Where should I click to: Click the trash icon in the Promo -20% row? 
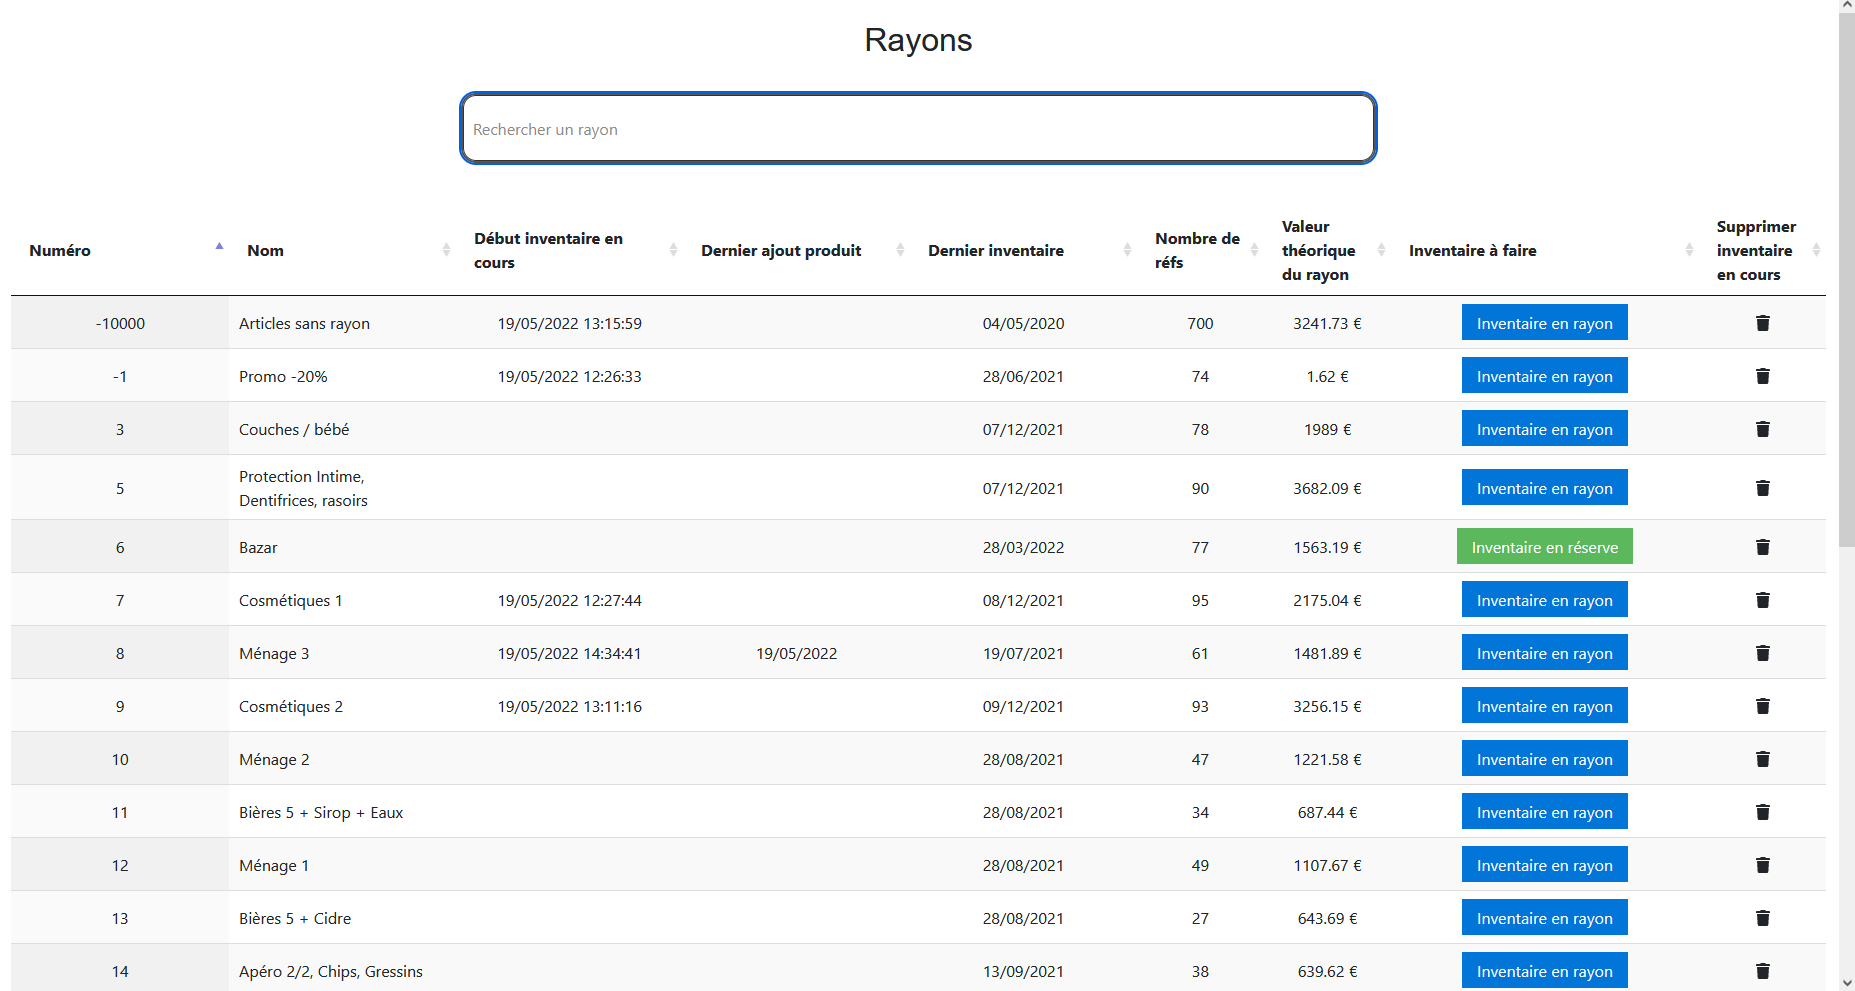point(1763,376)
